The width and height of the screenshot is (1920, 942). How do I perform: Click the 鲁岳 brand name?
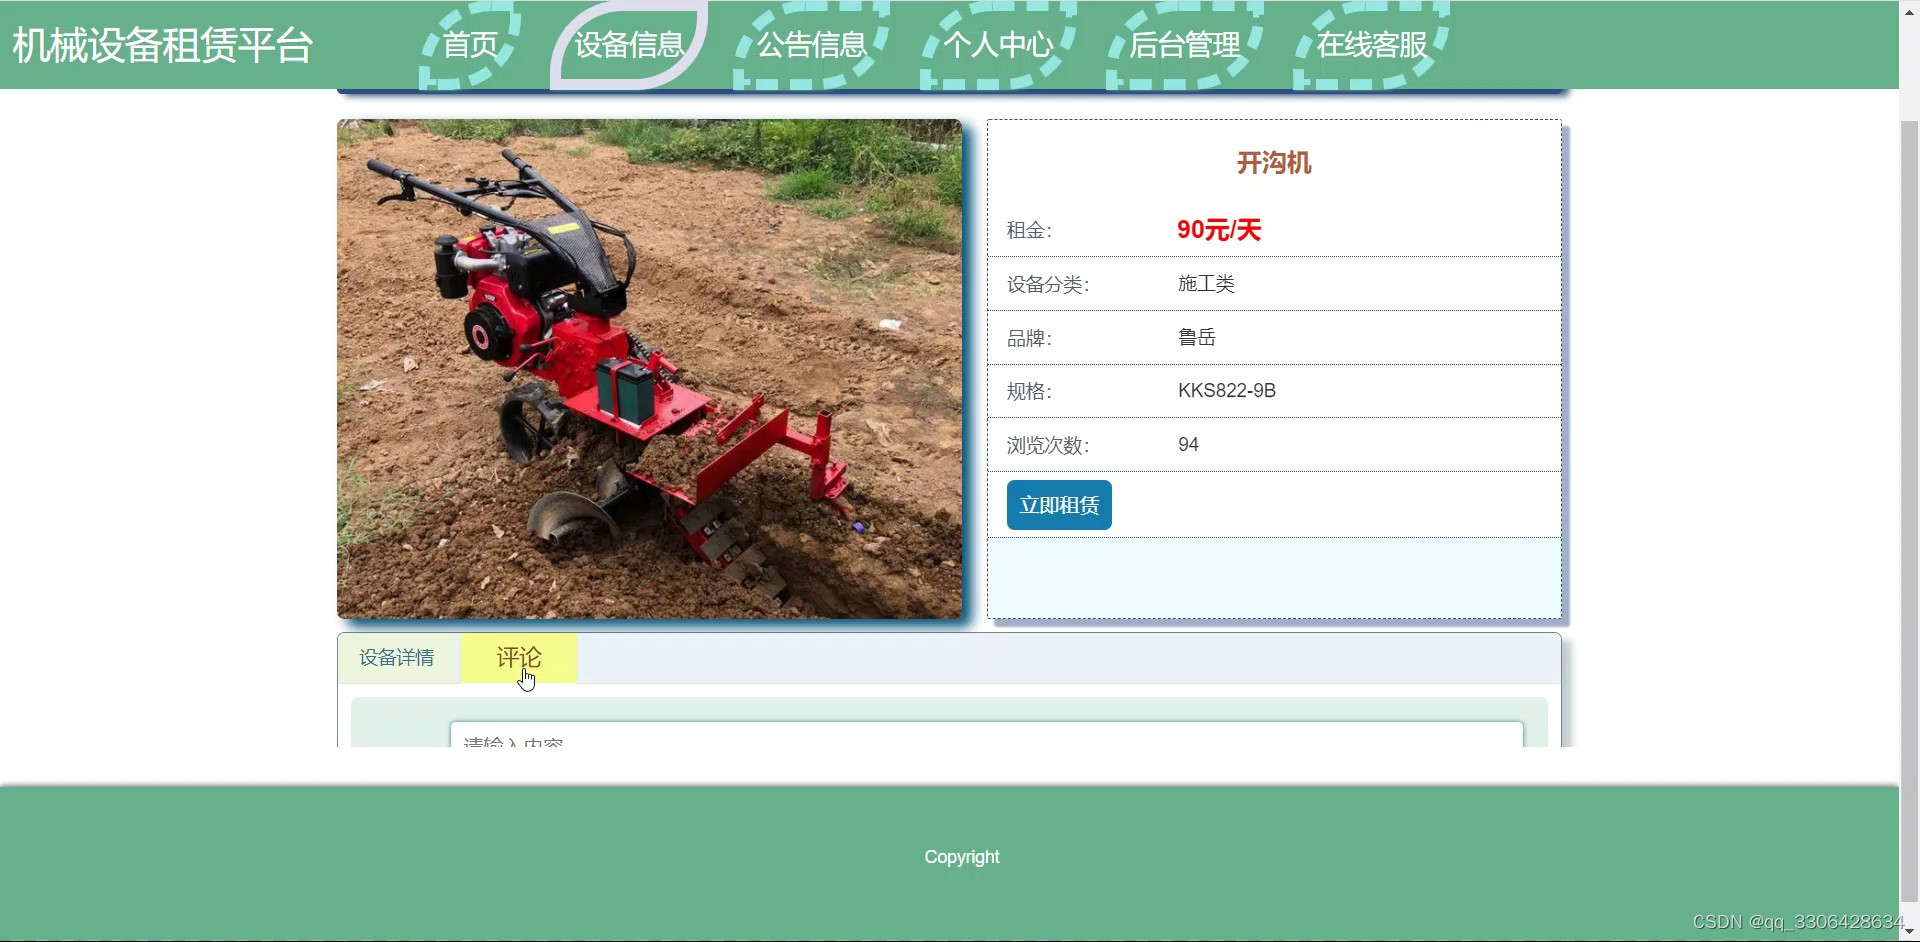1196,337
